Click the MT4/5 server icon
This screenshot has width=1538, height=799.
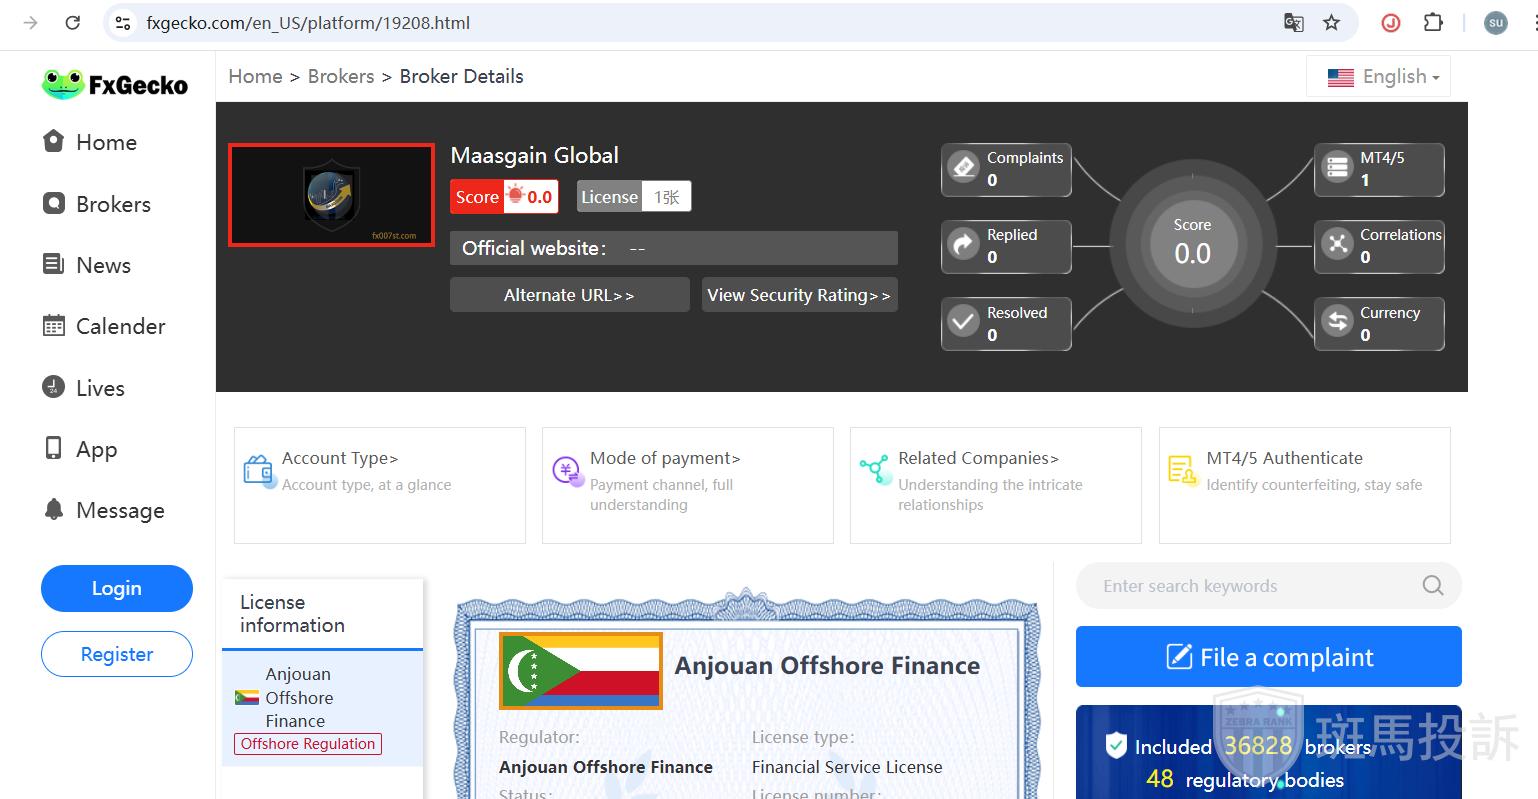(x=1337, y=167)
